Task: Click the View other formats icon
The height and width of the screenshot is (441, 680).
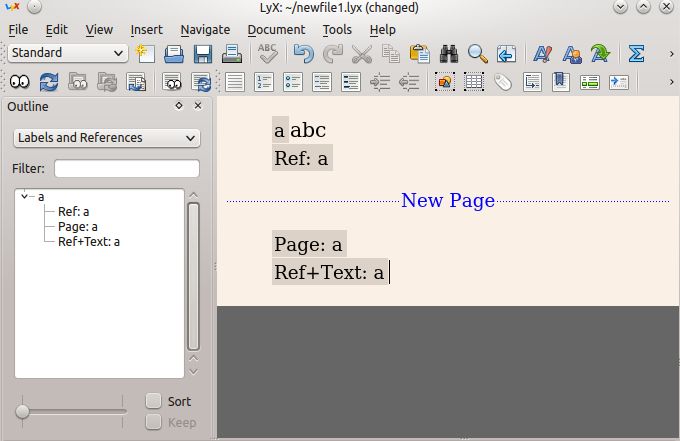Action: click(x=172, y=82)
